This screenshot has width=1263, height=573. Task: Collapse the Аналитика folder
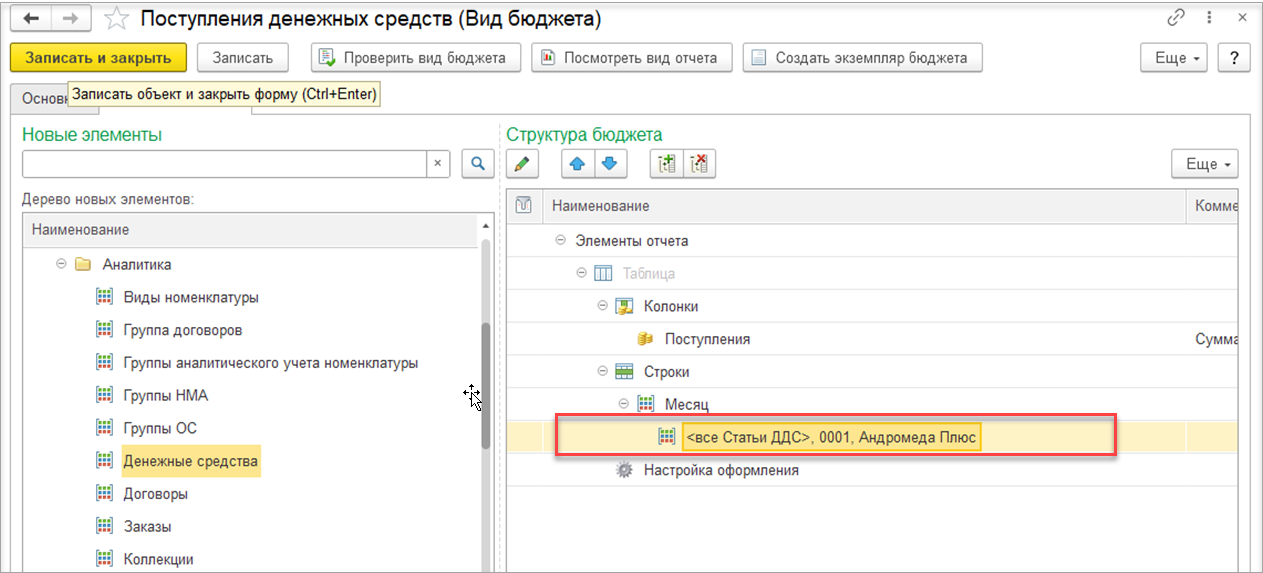coord(61,265)
